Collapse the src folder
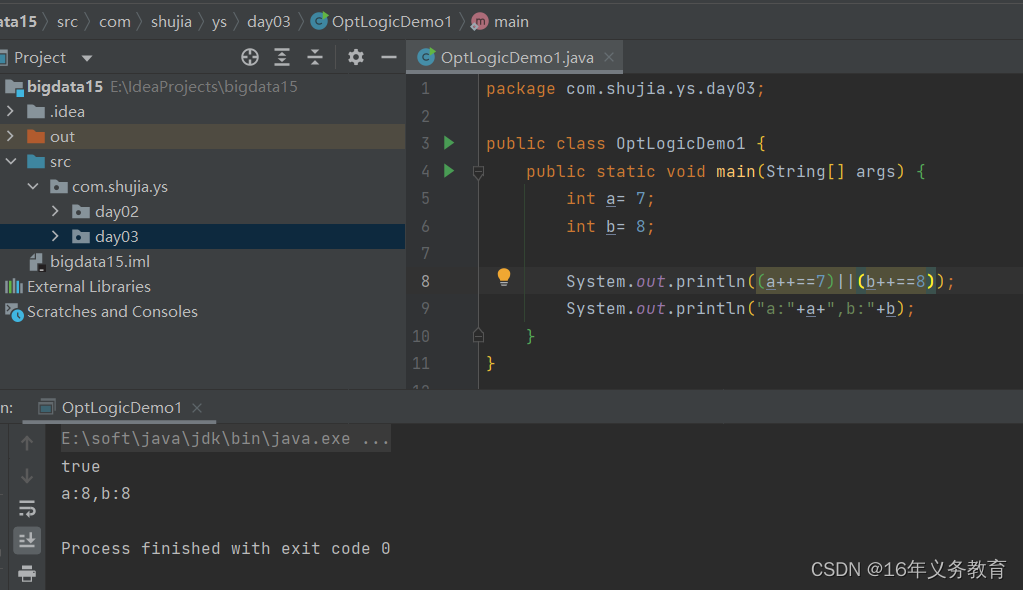Viewport: 1023px width, 590px height. tap(11, 161)
